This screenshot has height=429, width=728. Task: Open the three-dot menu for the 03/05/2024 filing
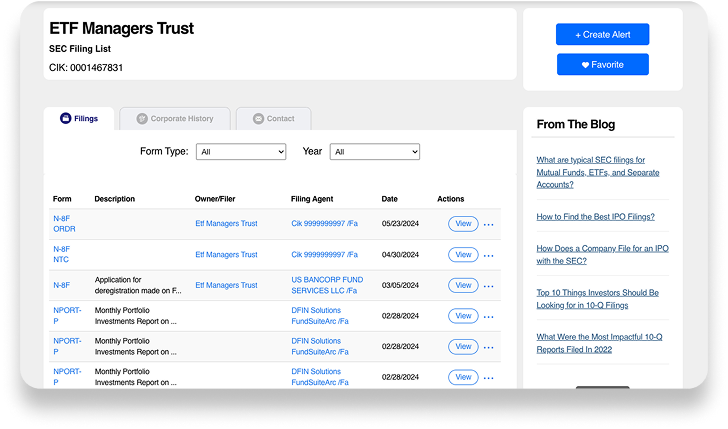click(489, 286)
